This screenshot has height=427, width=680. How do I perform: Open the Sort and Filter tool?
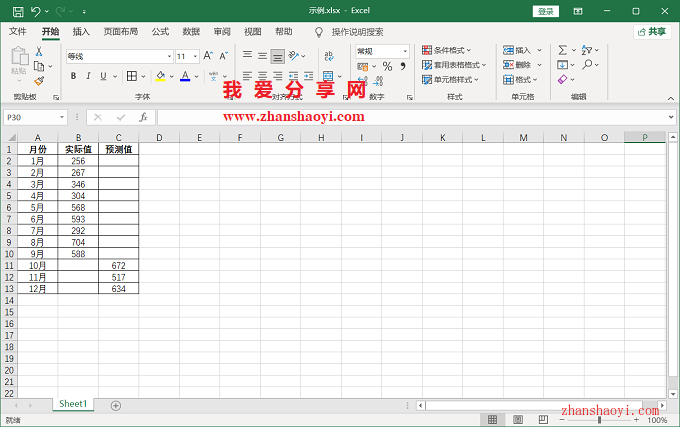587,50
